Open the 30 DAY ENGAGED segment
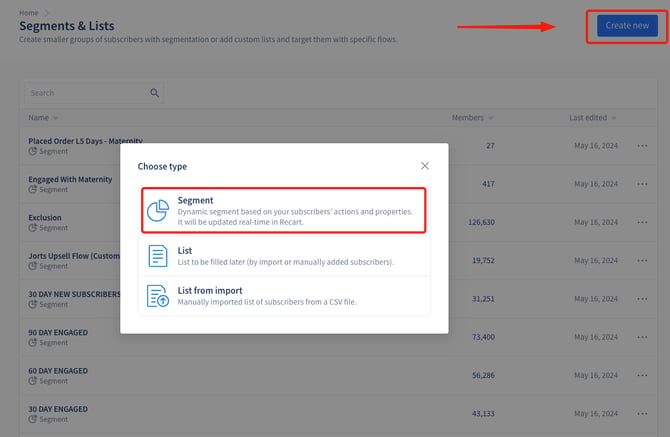670x437 pixels. click(x=58, y=409)
